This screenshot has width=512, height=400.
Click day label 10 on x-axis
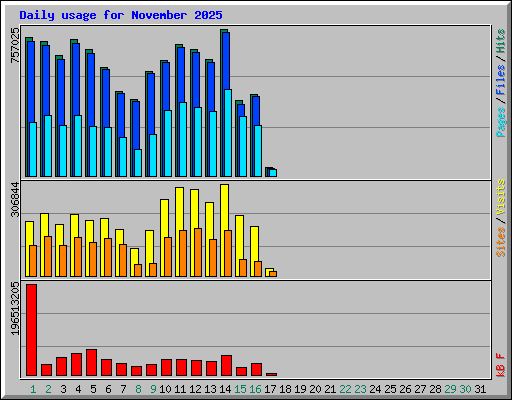(x=165, y=389)
